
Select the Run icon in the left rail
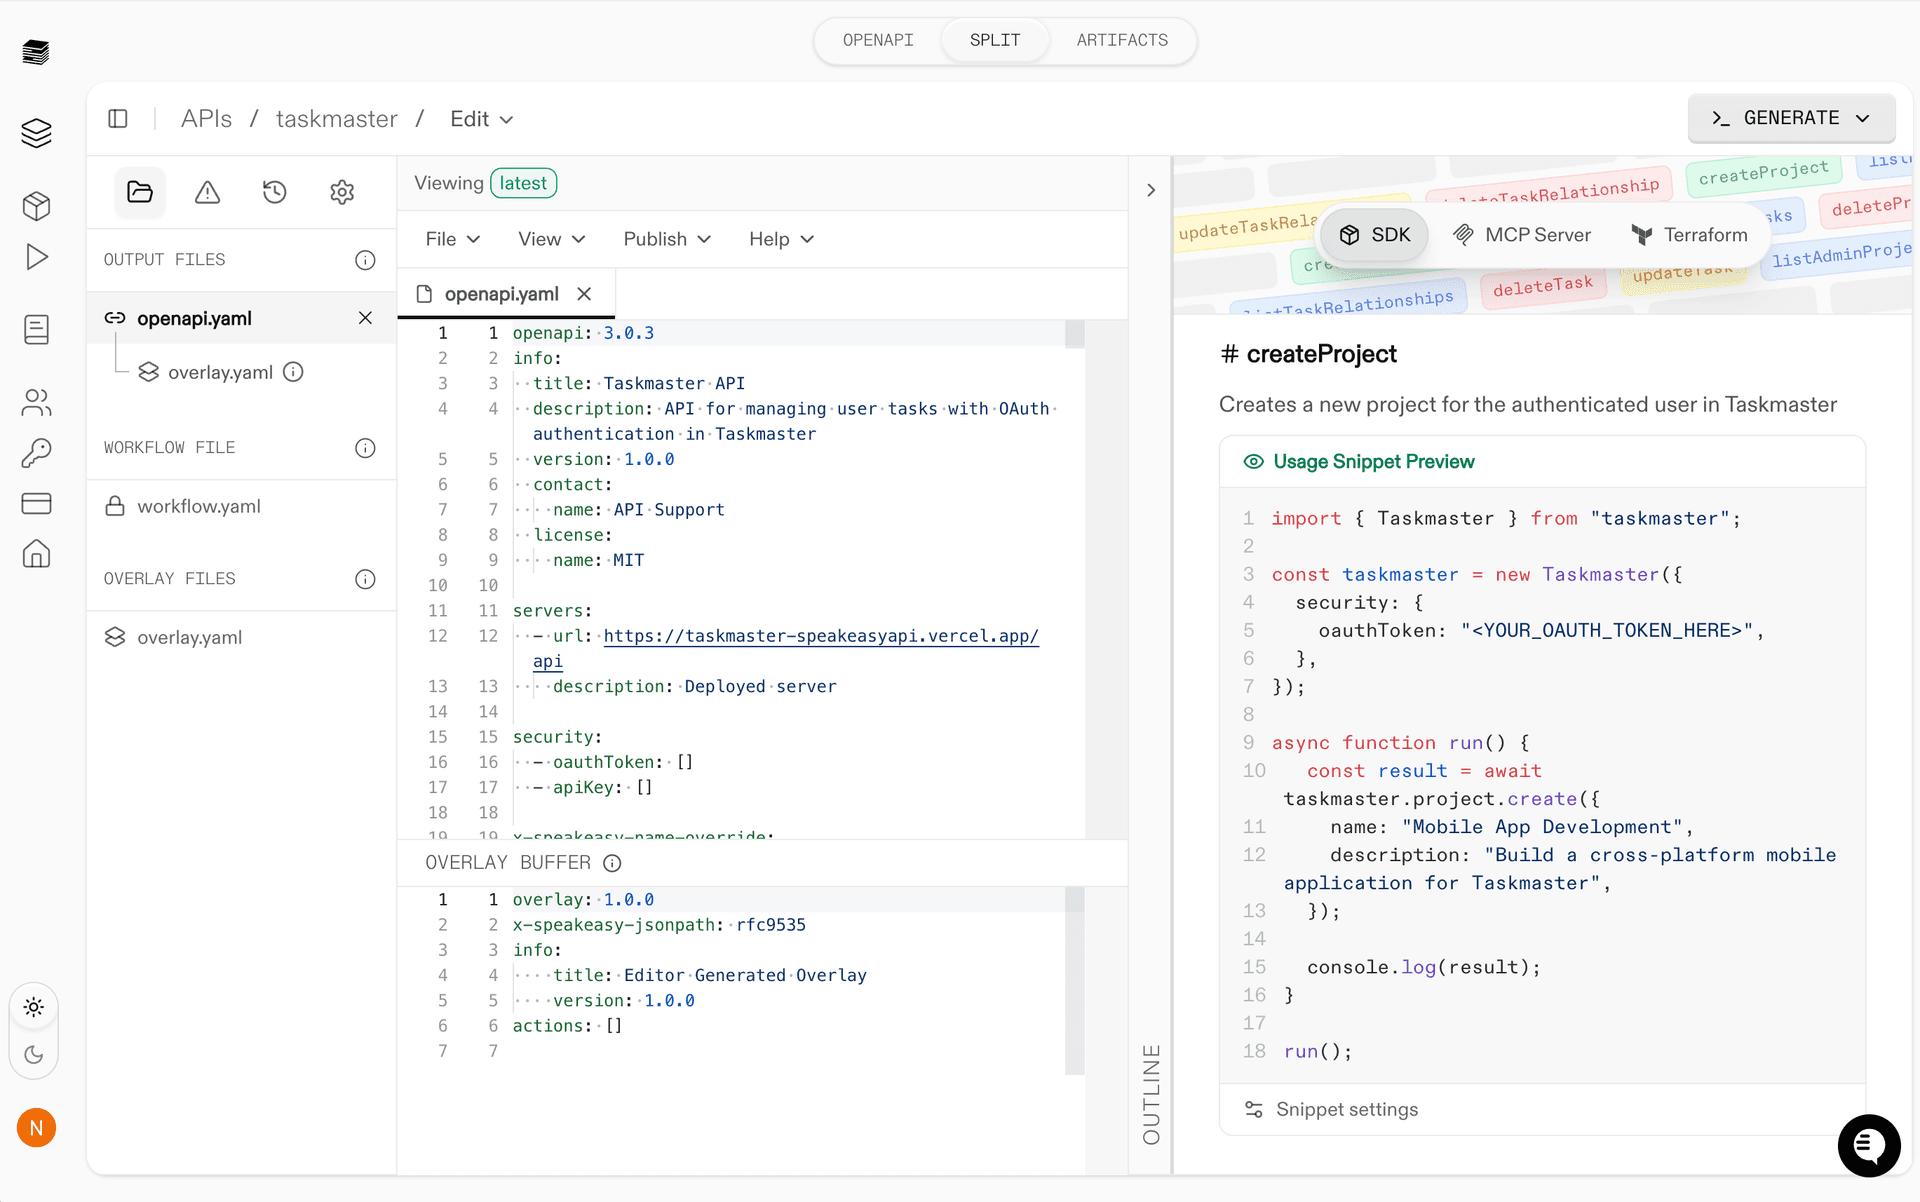pyautogui.click(x=36, y=257)
